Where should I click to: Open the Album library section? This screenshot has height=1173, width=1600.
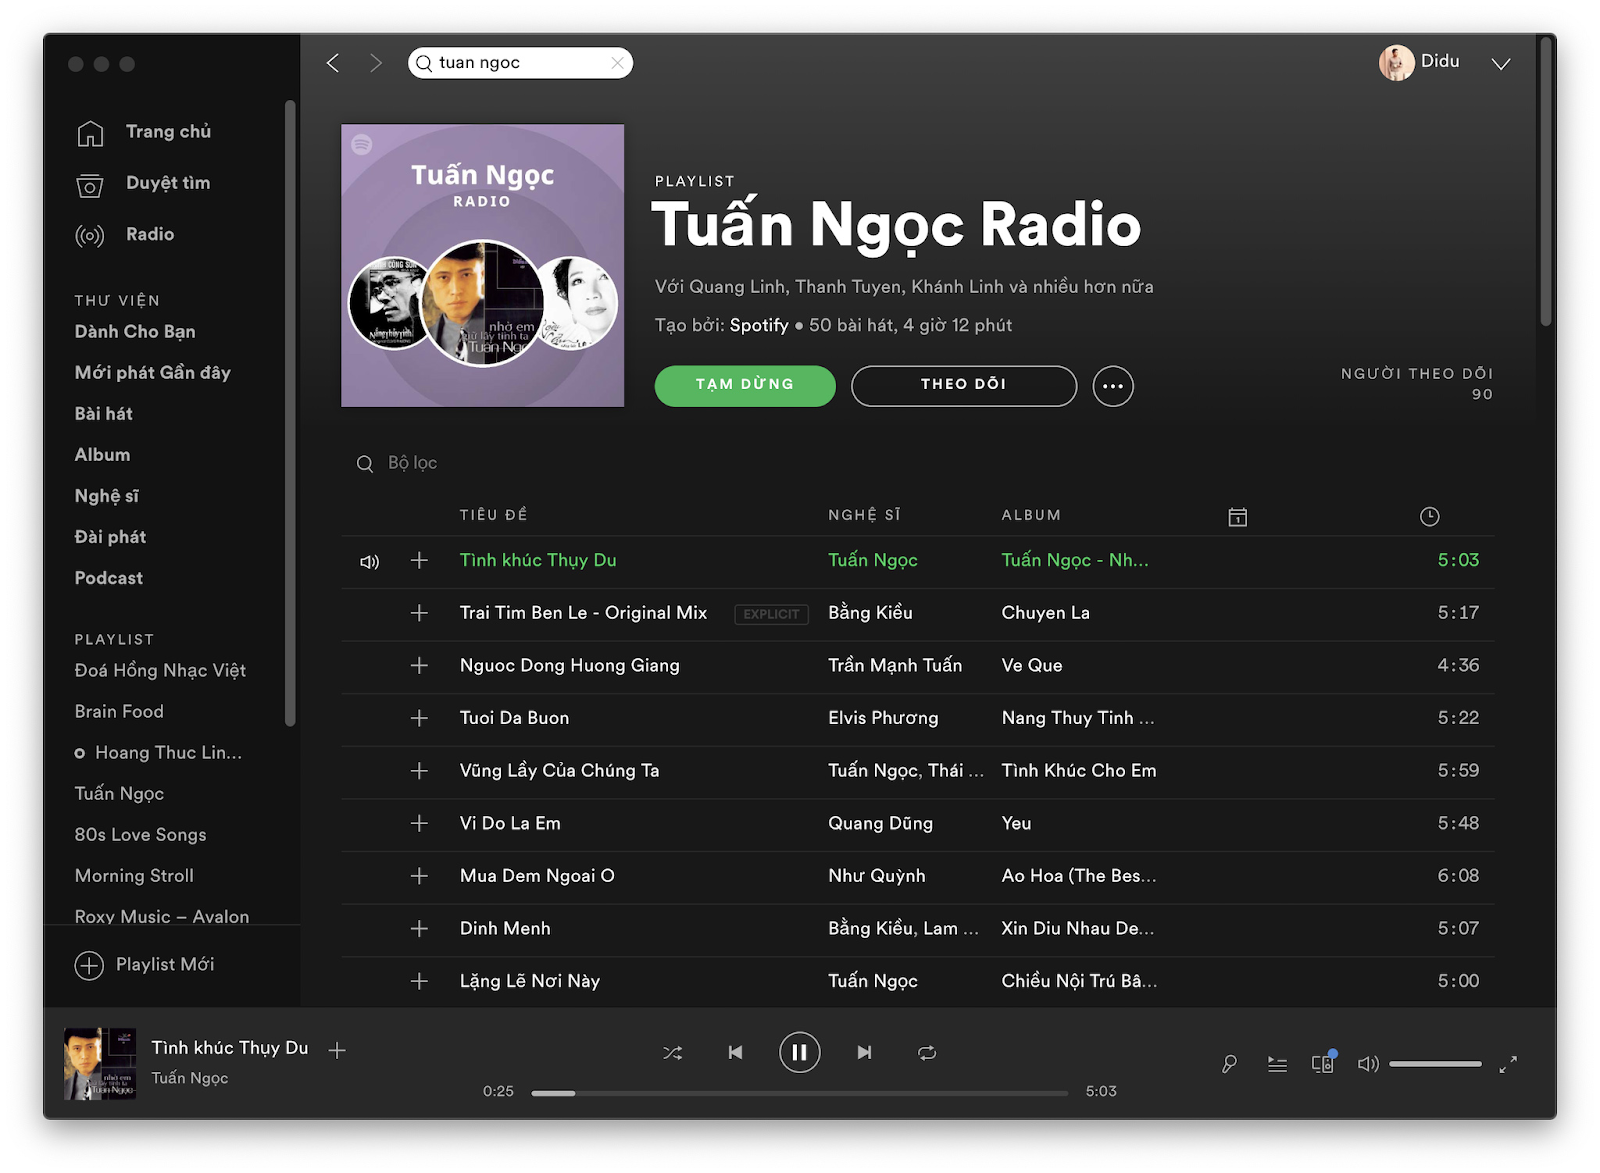point(102,455)
